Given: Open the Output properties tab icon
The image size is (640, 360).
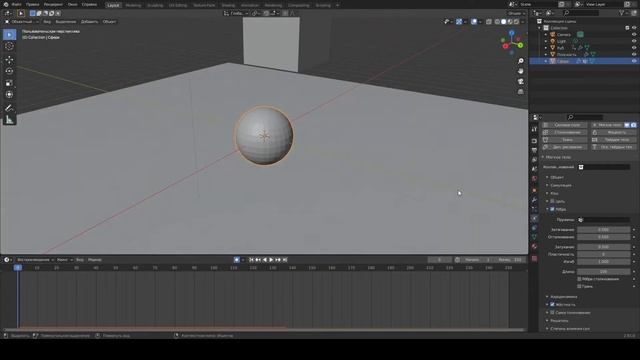Looking at the screenshot, I should tap(534, 150).
